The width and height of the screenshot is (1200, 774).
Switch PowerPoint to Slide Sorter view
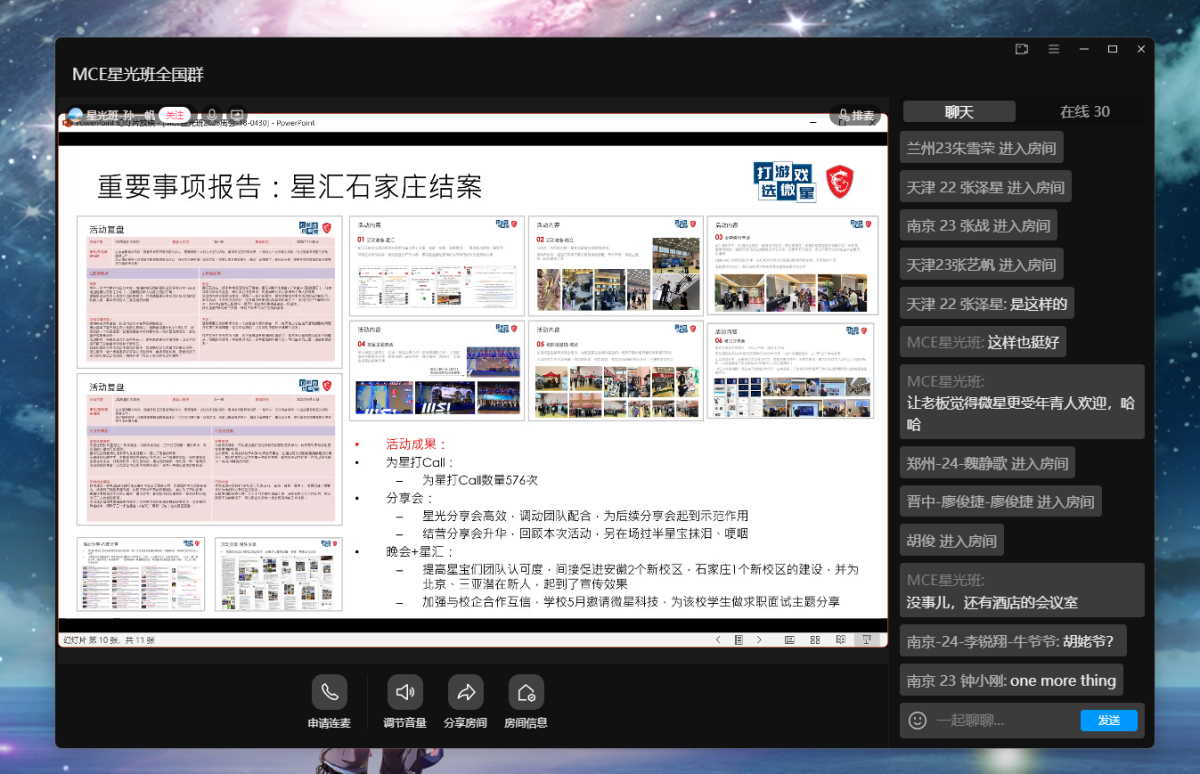815,639
